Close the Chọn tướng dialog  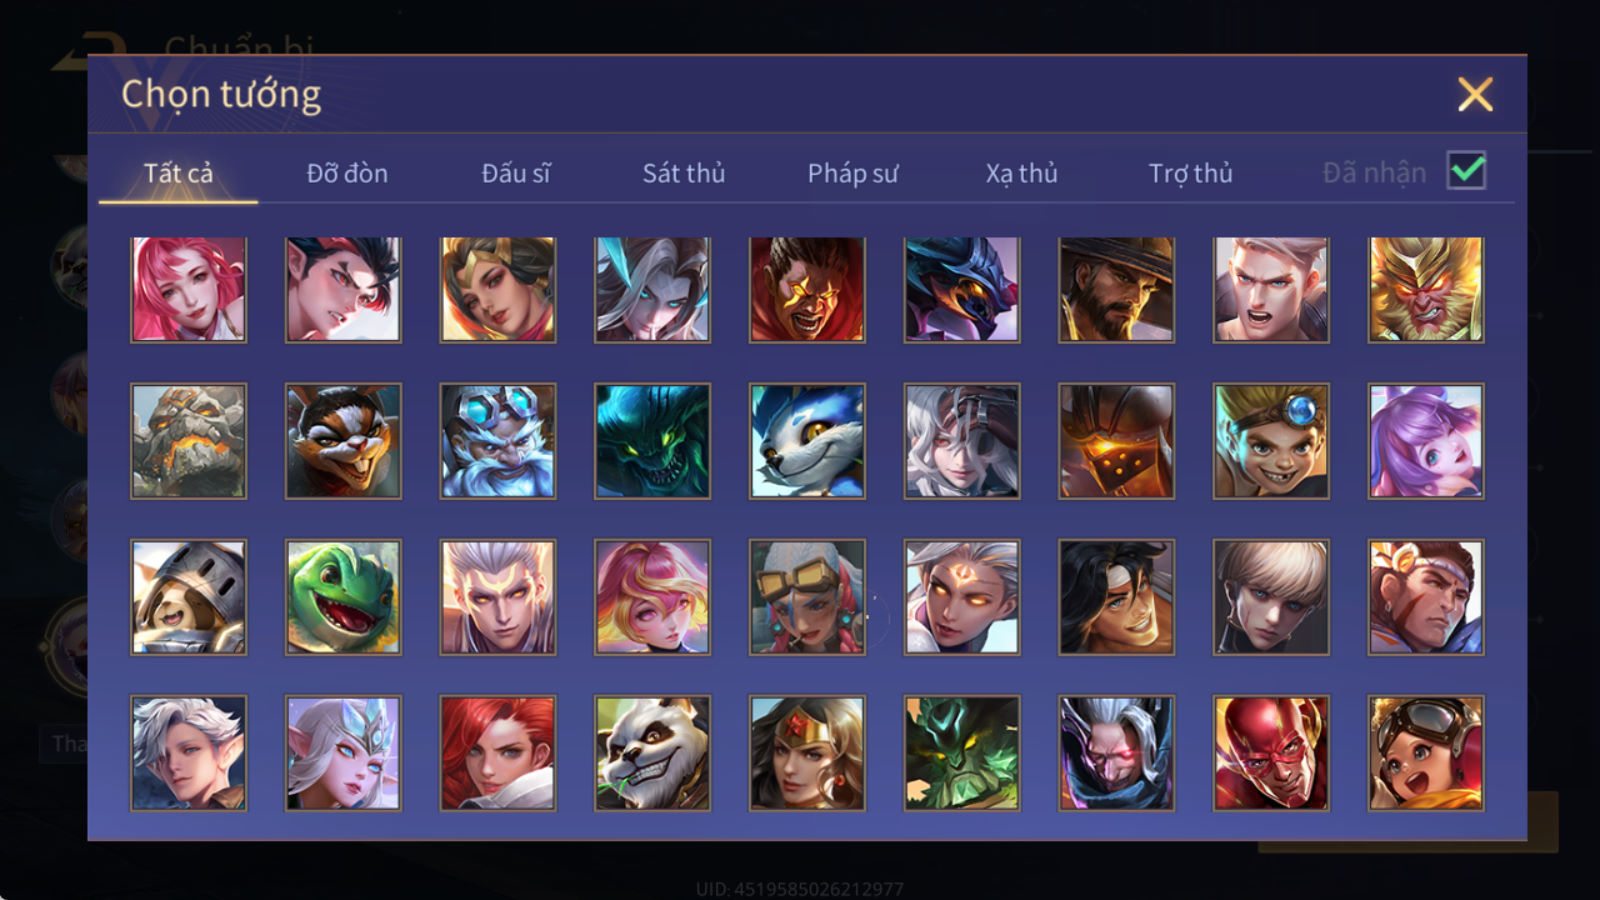[x=1475, y=95]
